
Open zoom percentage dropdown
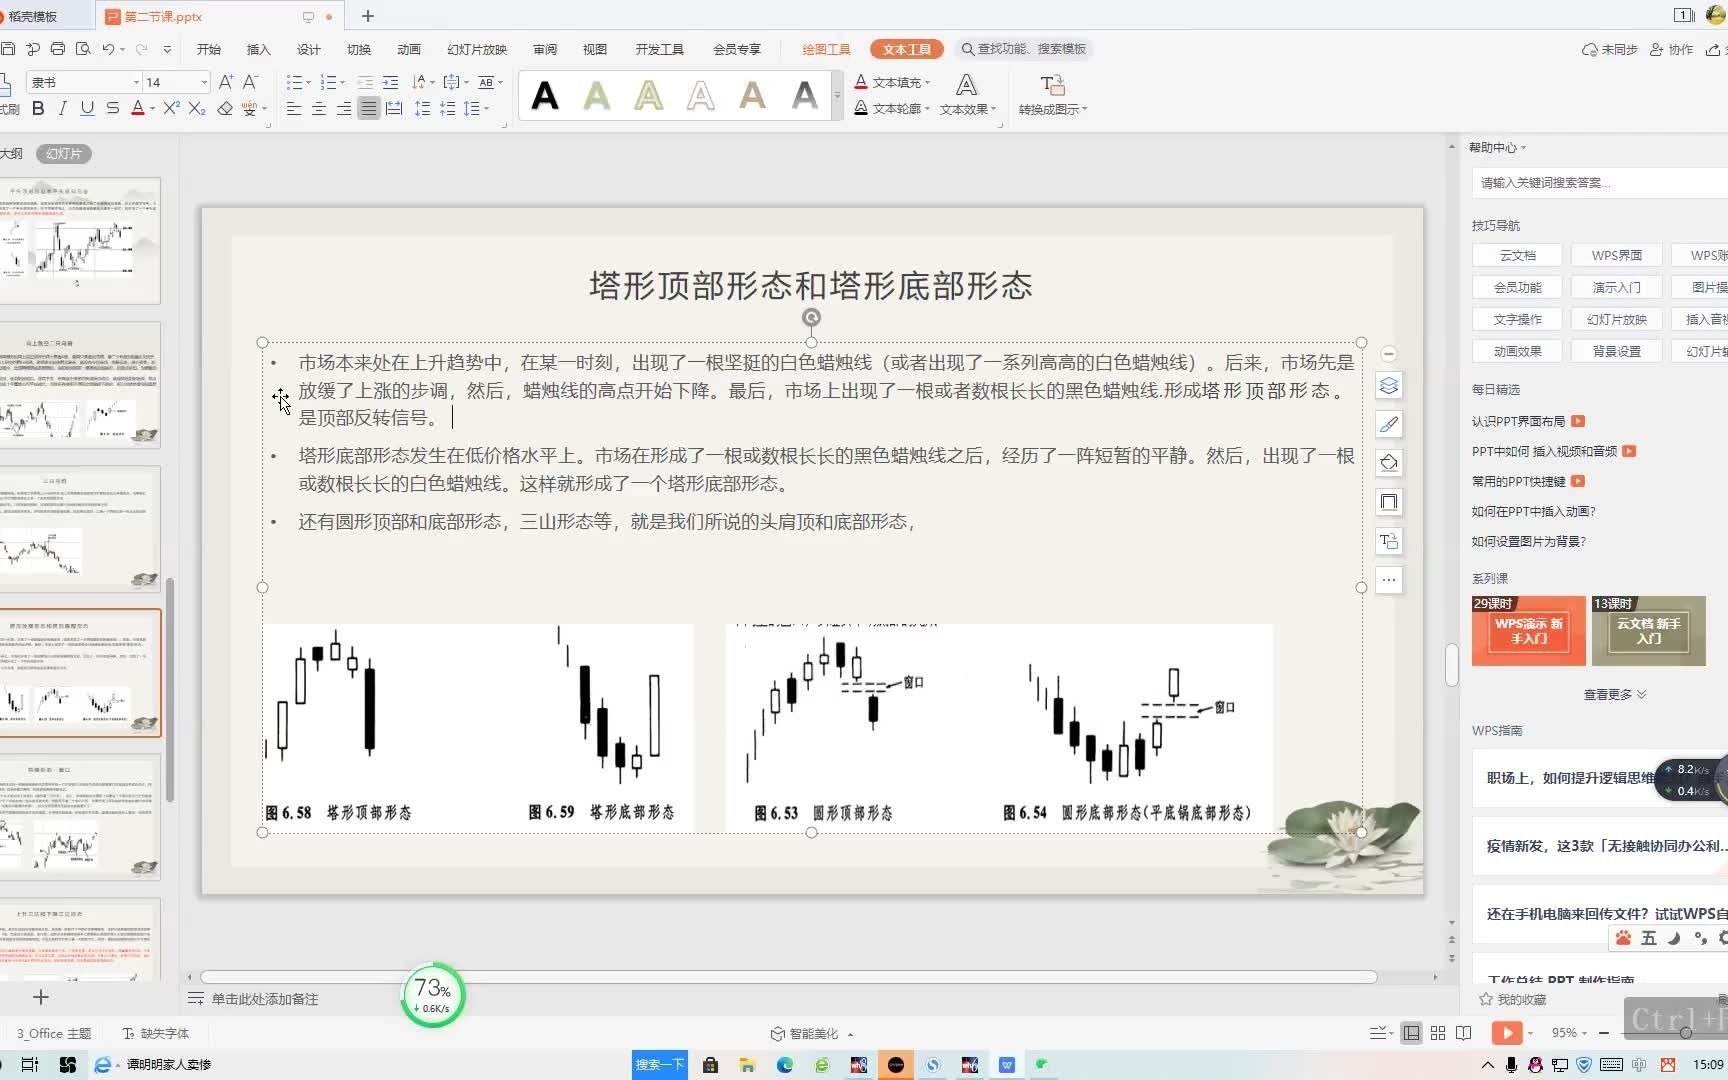tap(1569, 1033)
